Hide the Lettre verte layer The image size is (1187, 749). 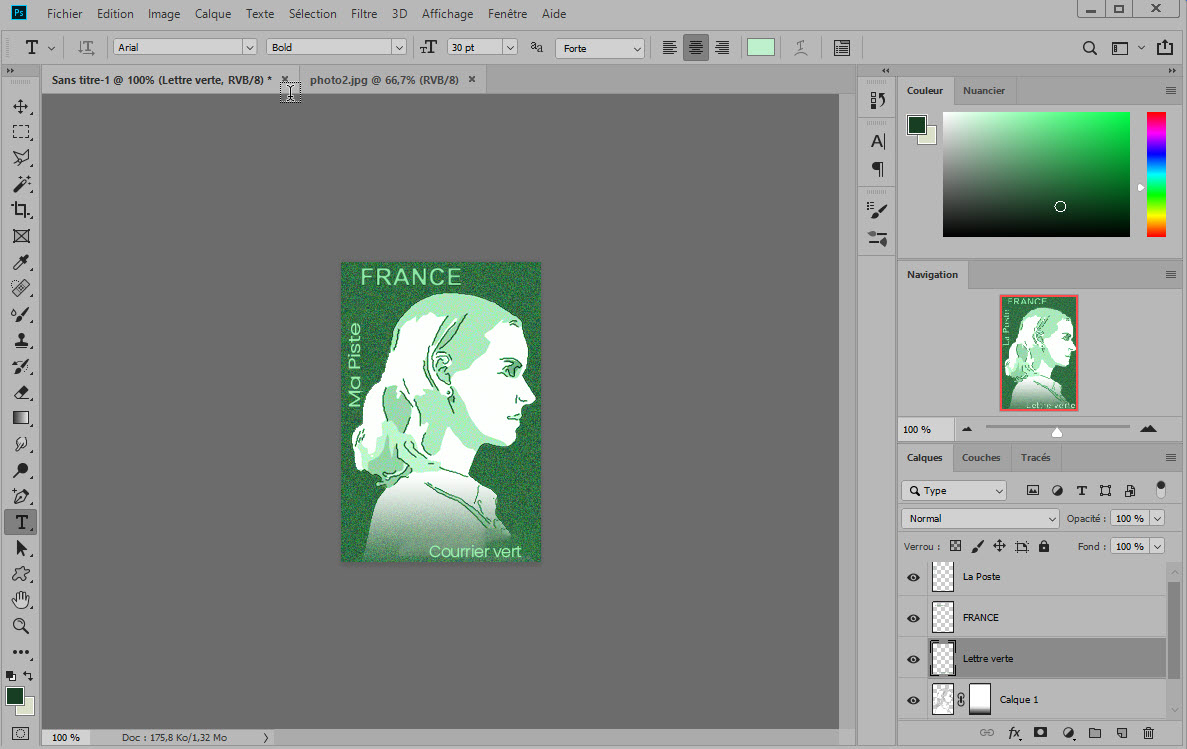click(x=914, y=659)
